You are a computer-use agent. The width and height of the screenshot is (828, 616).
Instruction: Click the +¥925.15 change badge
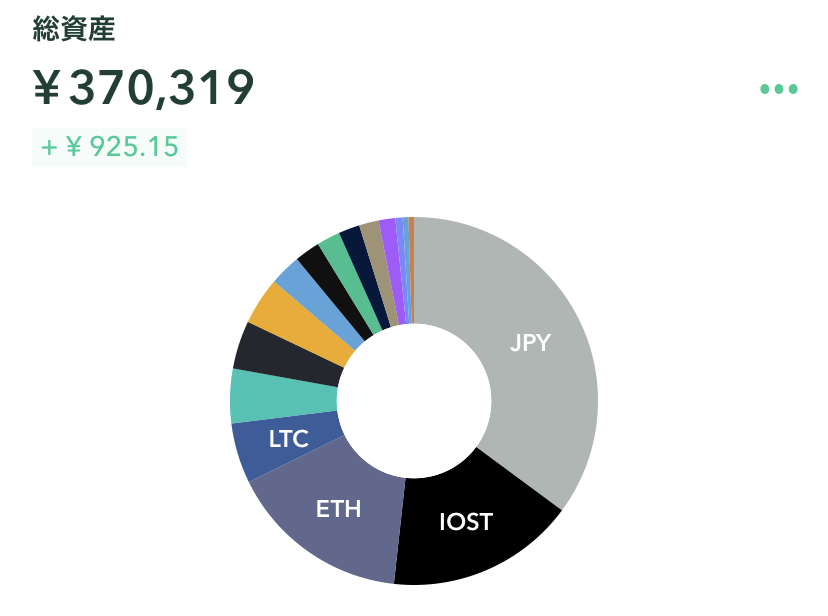coord(110,147)
